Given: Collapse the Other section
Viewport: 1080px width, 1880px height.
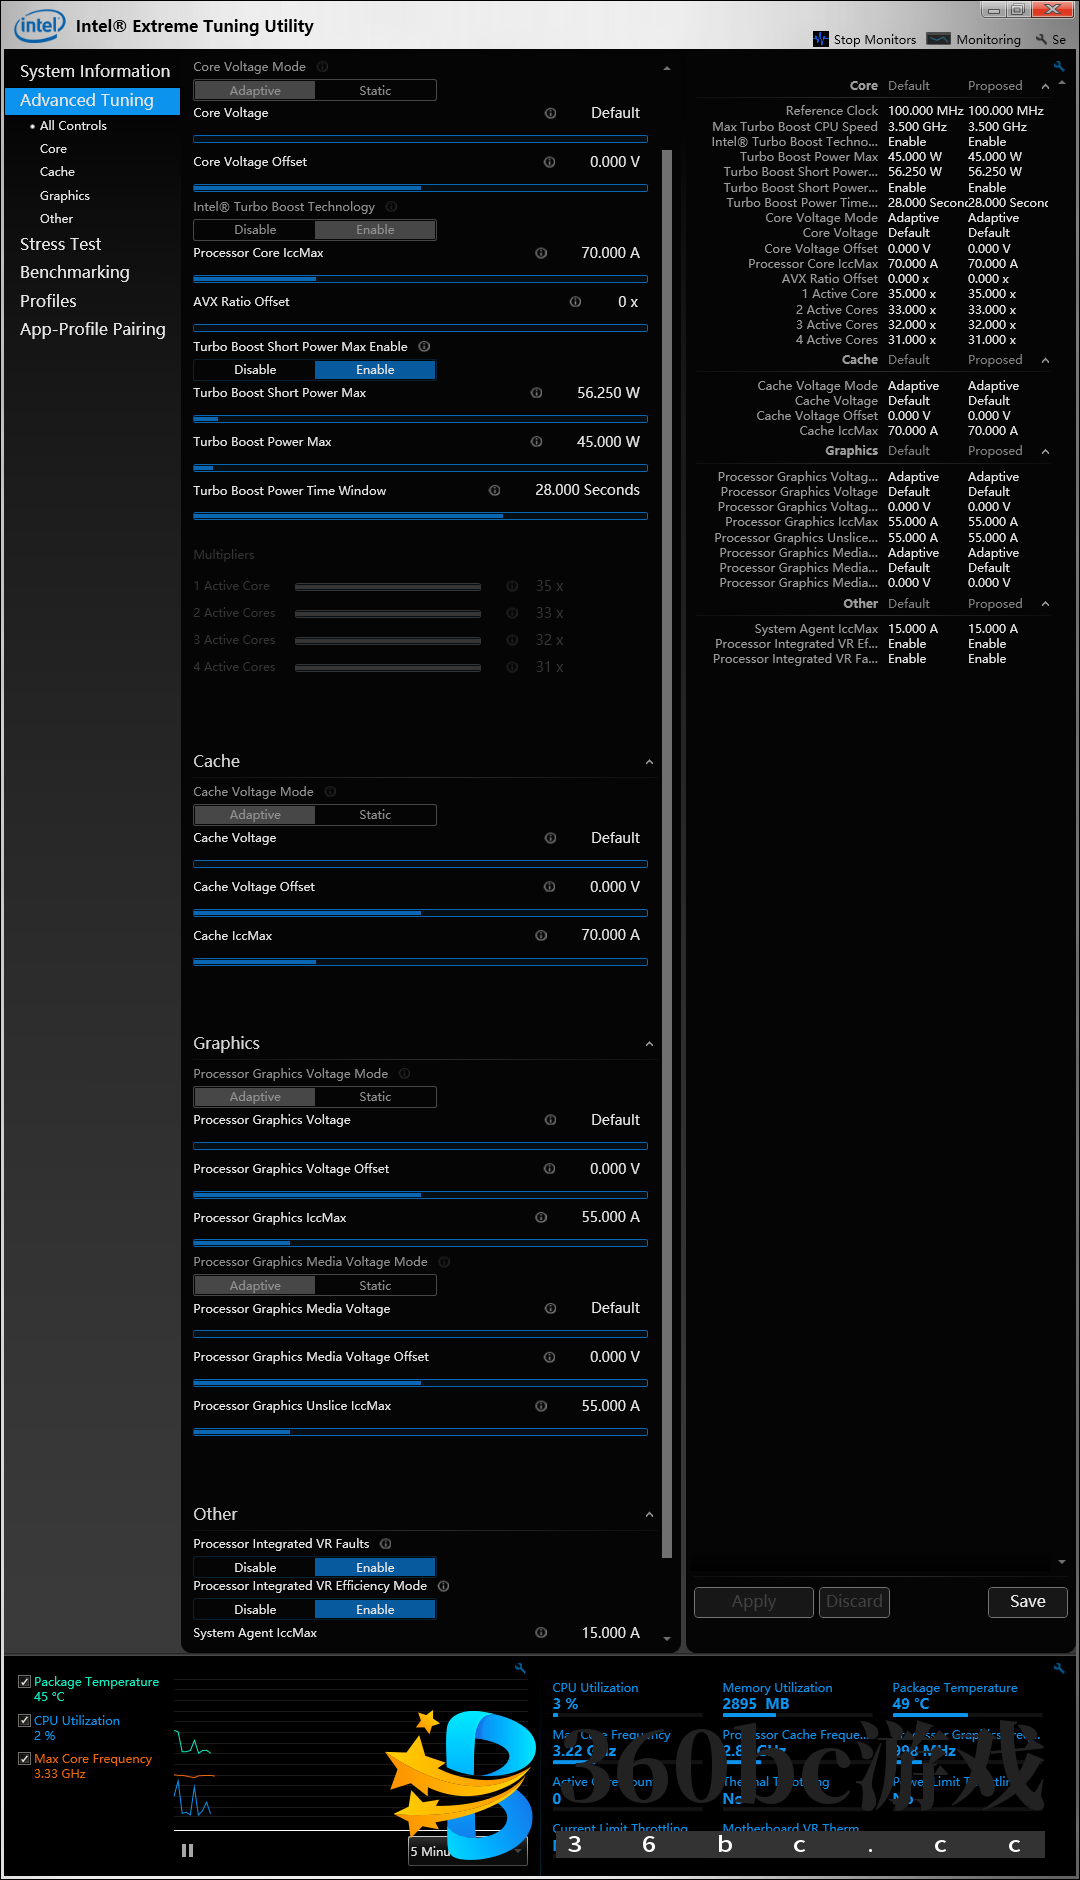Looking at the screenshot, I should point(649,1515).
